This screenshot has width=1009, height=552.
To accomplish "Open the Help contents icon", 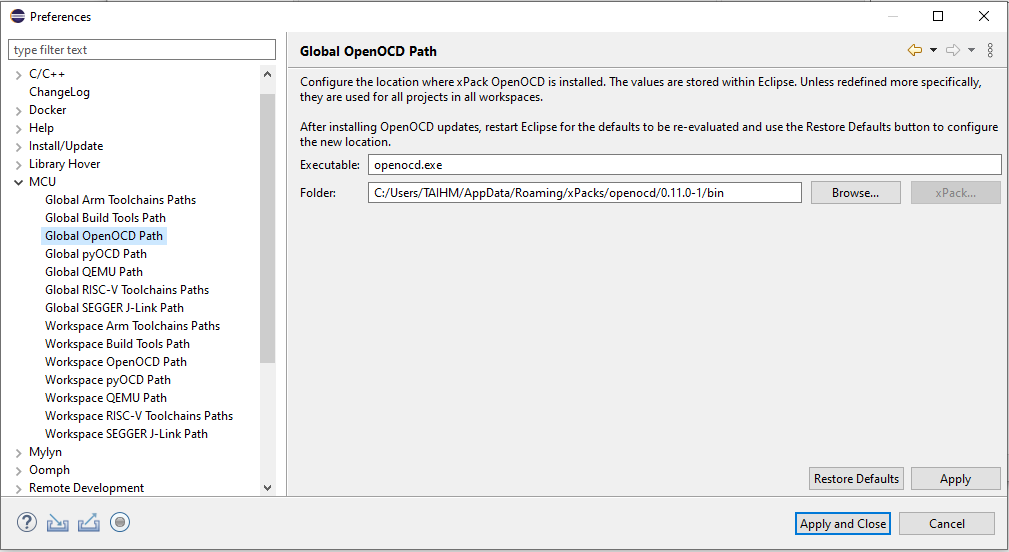I will (26, 522).
